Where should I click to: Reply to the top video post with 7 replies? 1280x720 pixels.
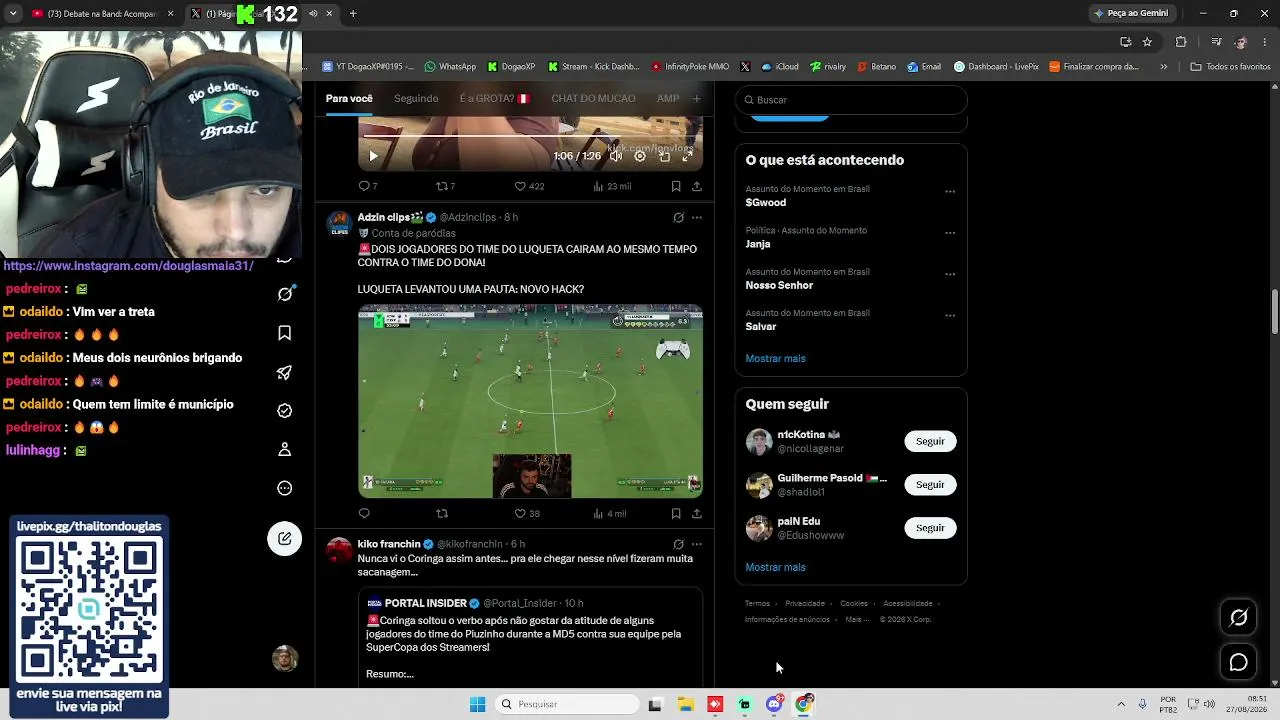click(x=368, y=186)
